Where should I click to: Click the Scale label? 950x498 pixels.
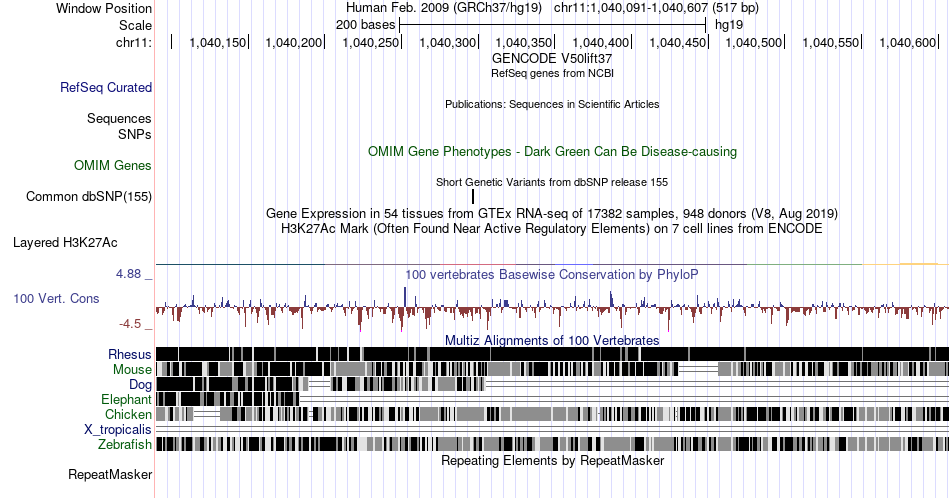(136, 25)
